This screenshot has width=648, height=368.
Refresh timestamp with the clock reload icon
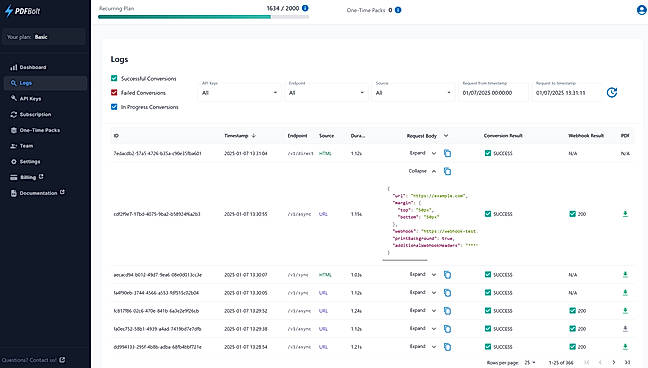click(x=612, y=93)
